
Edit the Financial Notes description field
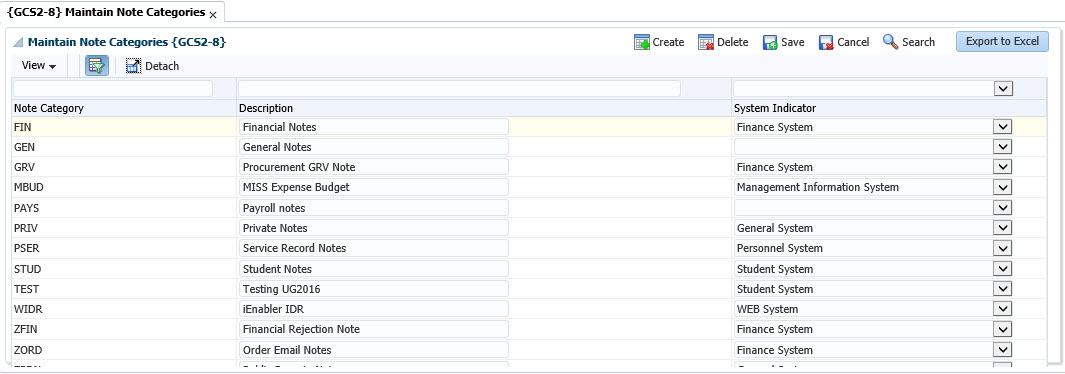coord(374,127)
